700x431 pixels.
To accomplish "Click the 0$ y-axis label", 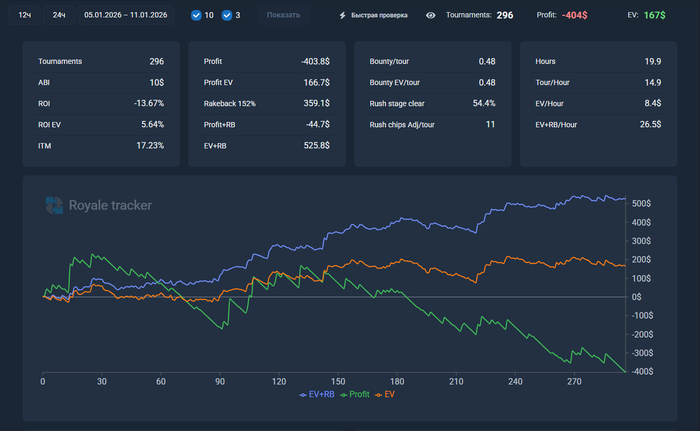I will tap(636, 297).
